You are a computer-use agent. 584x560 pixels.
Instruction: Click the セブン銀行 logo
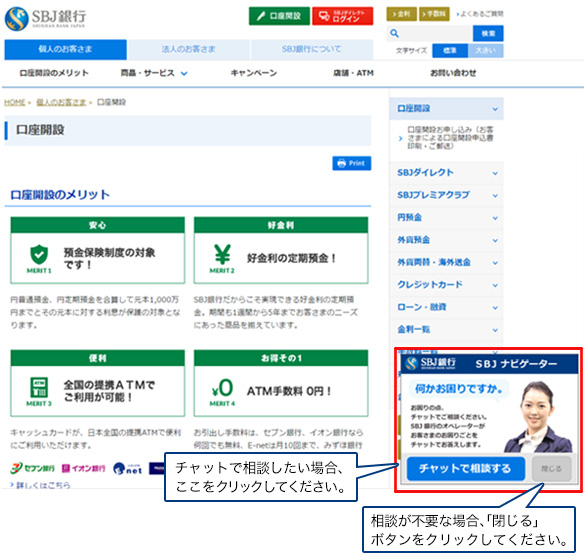click(x=33, y=468)
